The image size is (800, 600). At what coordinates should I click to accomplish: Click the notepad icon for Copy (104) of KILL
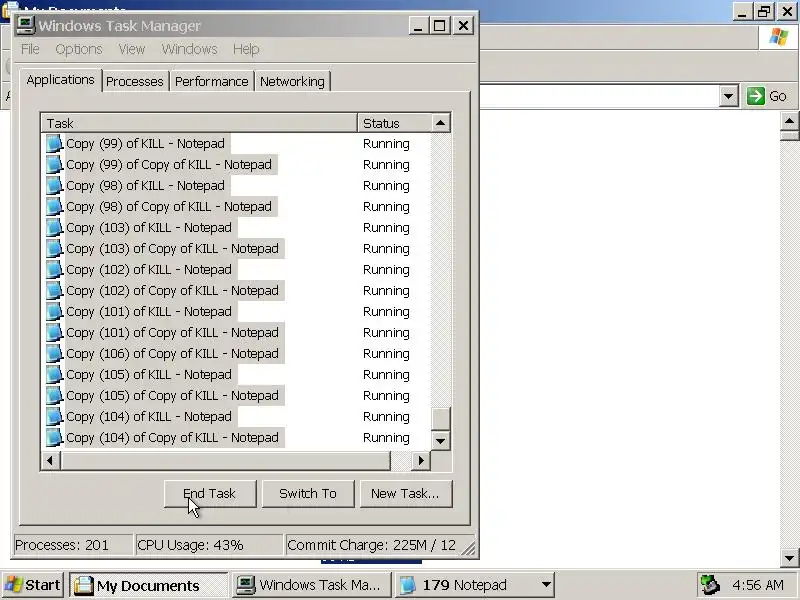pos(54,417)
